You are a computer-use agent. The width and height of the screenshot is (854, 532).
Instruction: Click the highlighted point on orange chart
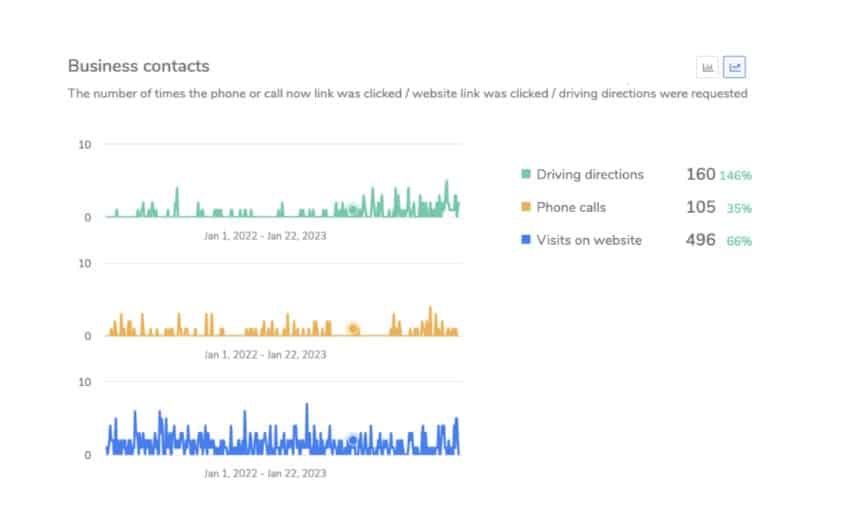(x=353, y=328)
